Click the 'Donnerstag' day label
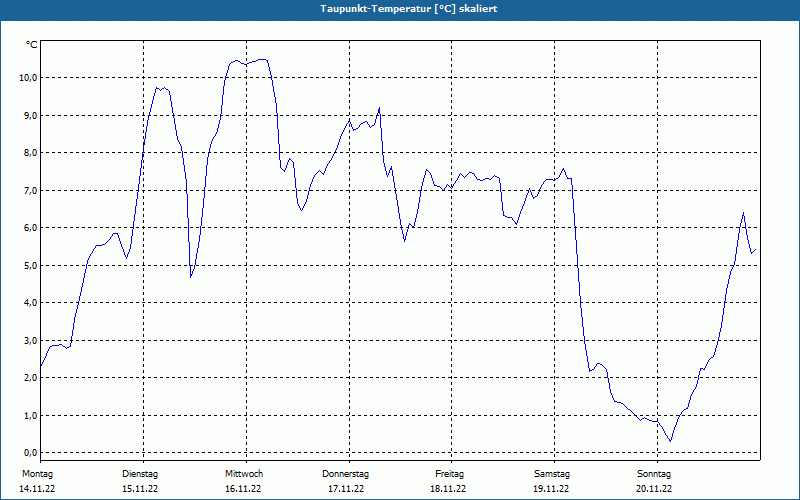This screenshot has height=500, width=800. (x=345, y=474)
